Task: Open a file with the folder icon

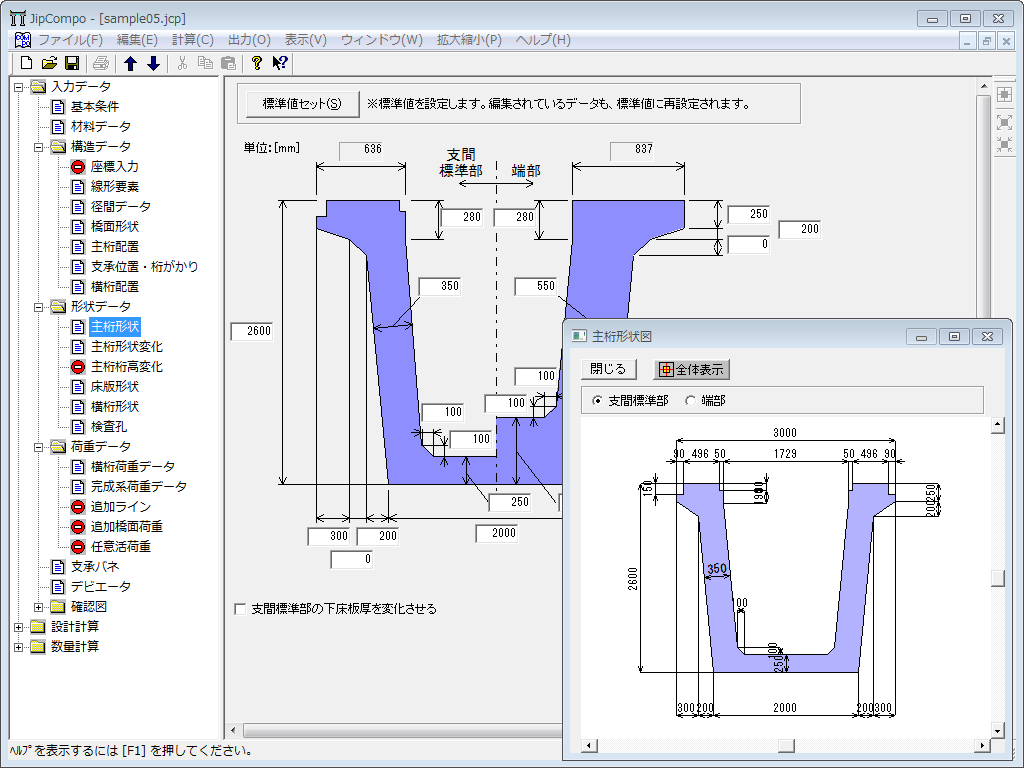Action: [49, 63]
